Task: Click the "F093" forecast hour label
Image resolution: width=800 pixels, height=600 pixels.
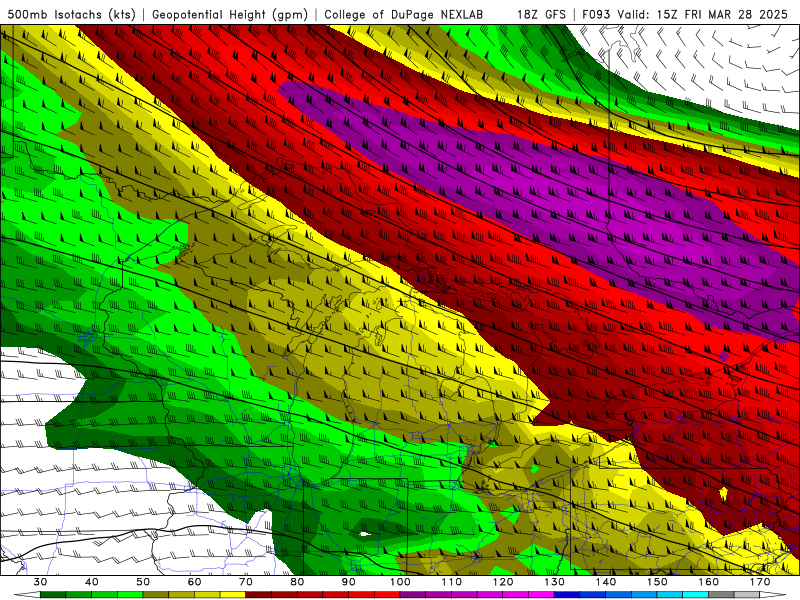Action: pyautogui.click(x=596, y=14)
